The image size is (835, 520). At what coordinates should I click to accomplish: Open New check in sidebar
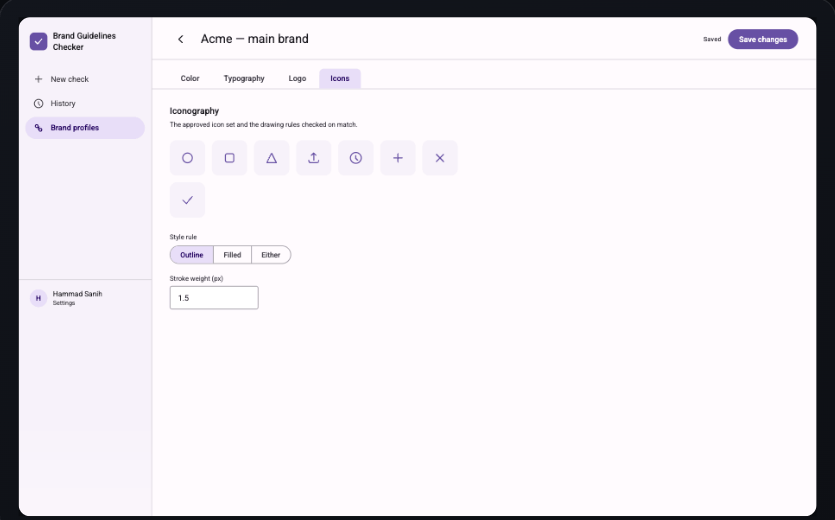pyautogui.click(x=85, y=79)
